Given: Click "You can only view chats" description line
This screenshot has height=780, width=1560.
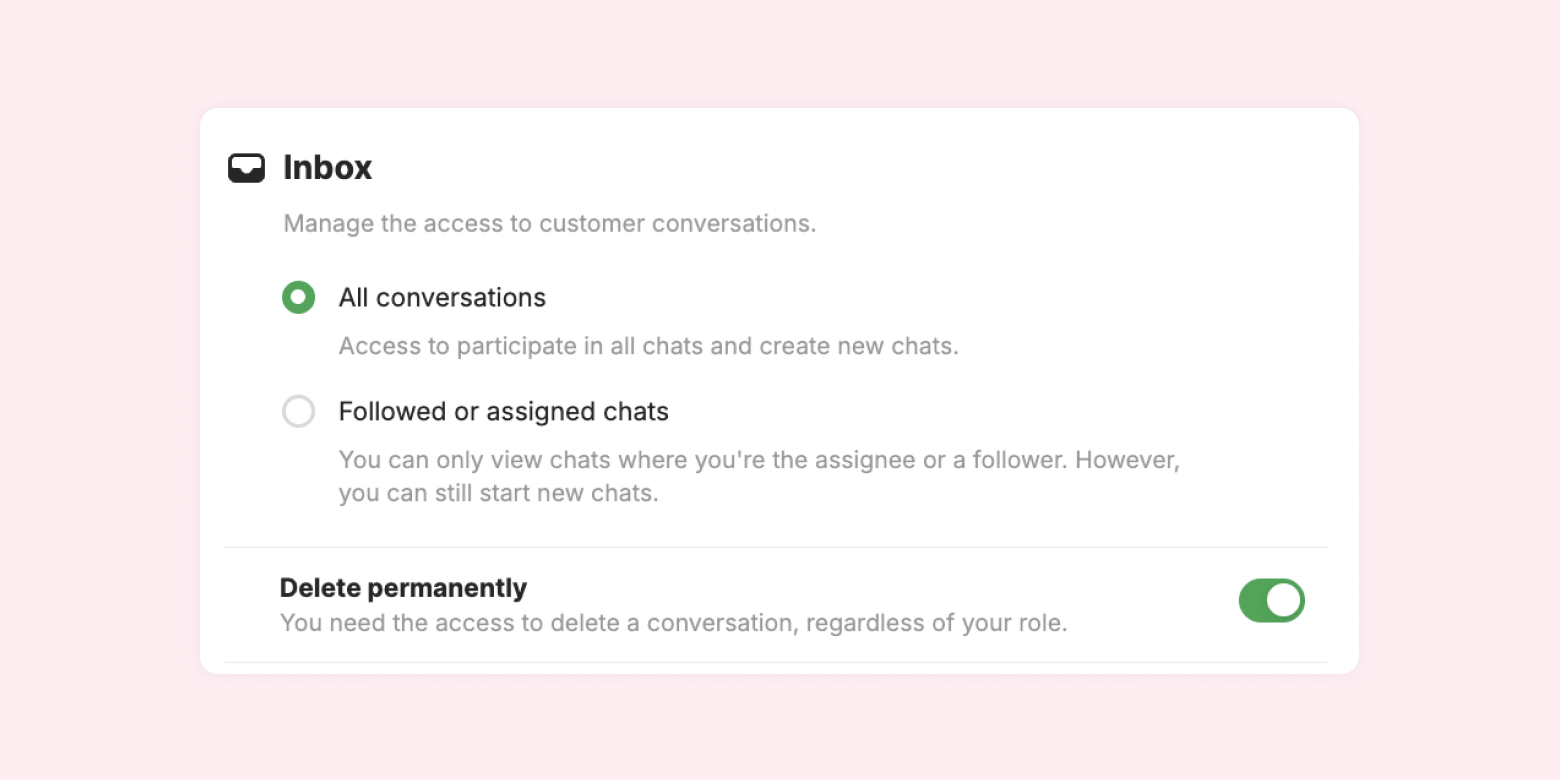Looking at the screenshot, I should (x=759, y=461).
